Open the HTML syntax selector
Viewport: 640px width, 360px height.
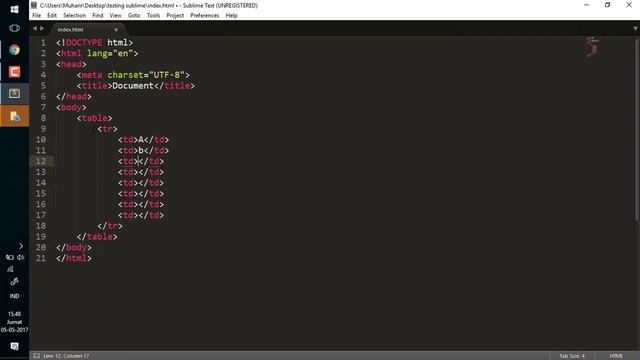tap(616, 356)
